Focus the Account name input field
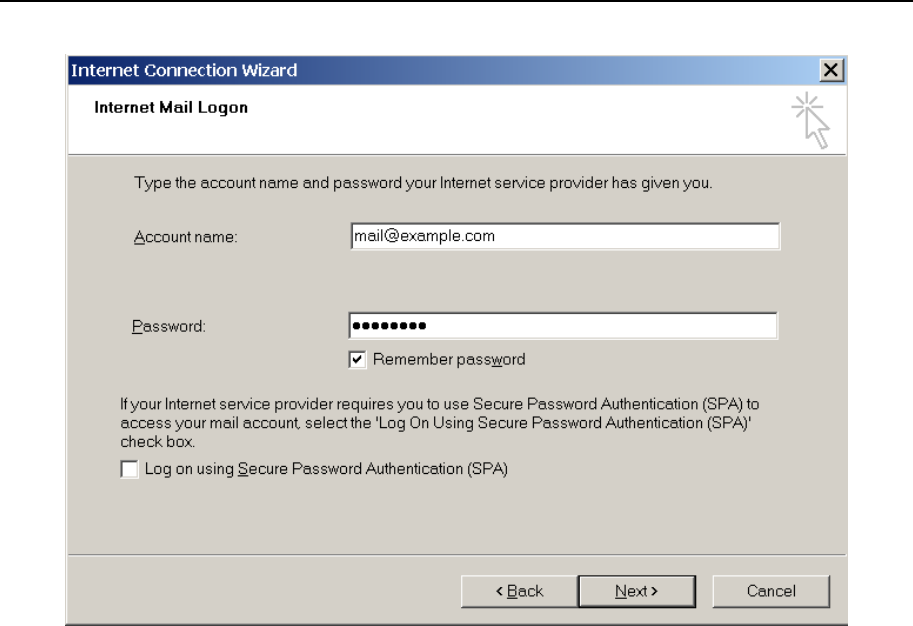 [x=563, y=236]
